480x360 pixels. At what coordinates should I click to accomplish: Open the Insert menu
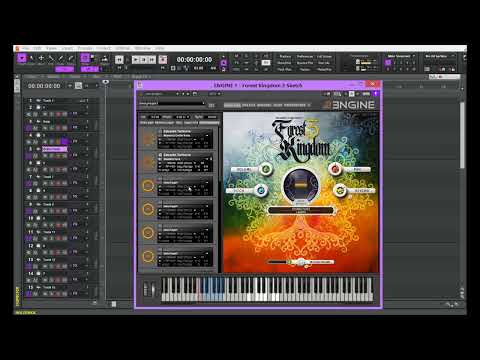pyautogui.click(x=67, y=48)
